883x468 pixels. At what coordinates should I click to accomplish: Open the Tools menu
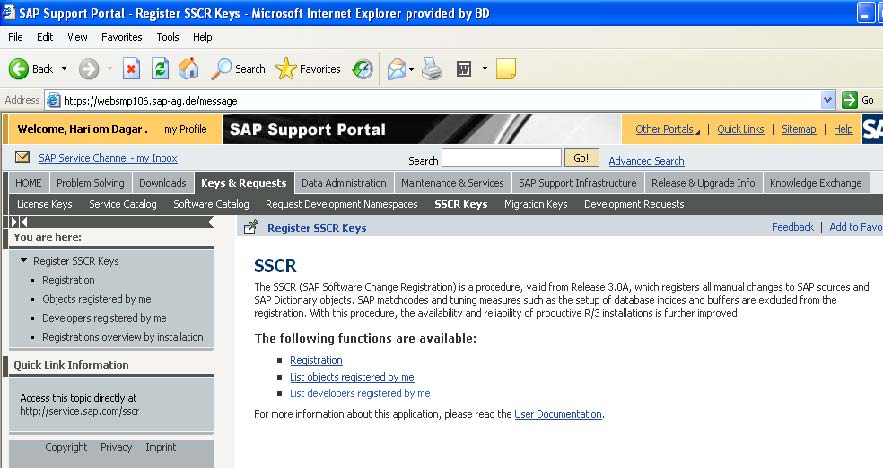(168, 37)
